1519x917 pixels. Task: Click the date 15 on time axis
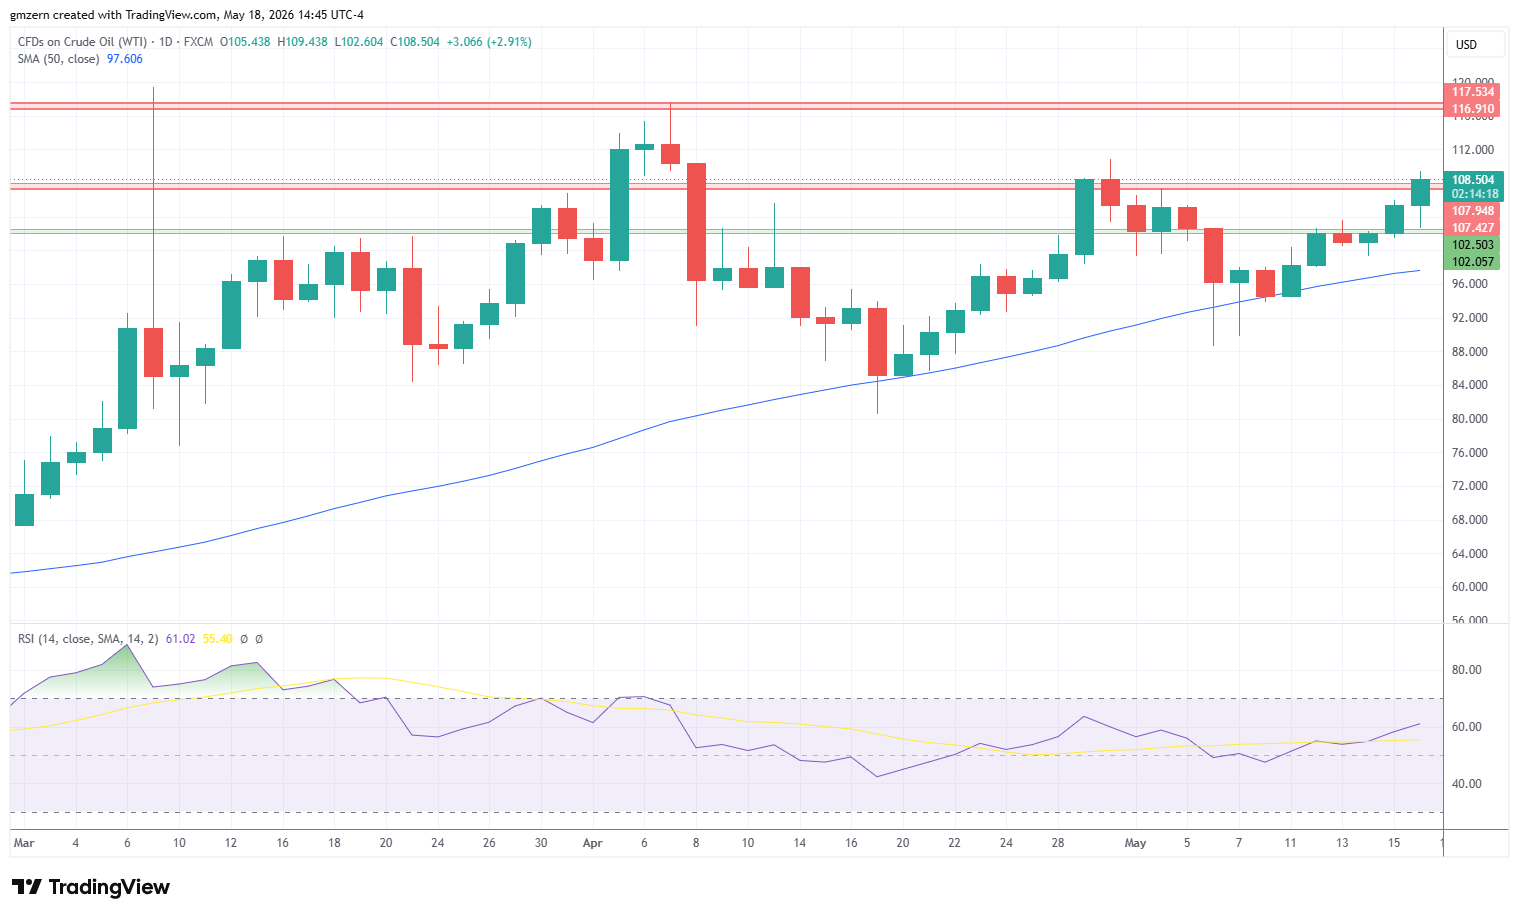click(1394, 843)
